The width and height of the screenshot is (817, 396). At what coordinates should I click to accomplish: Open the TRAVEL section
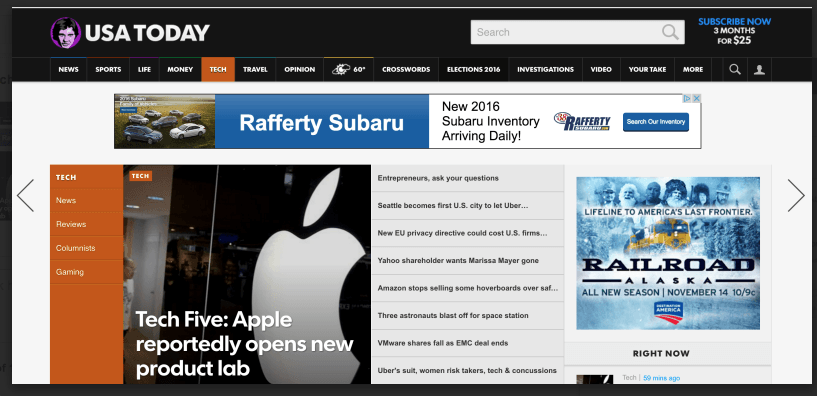coord(255,69)
